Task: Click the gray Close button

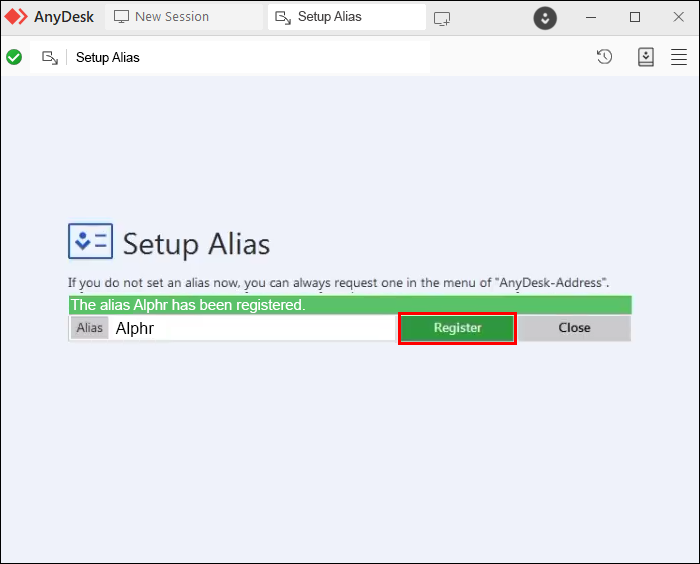Action: coord(575,328)
